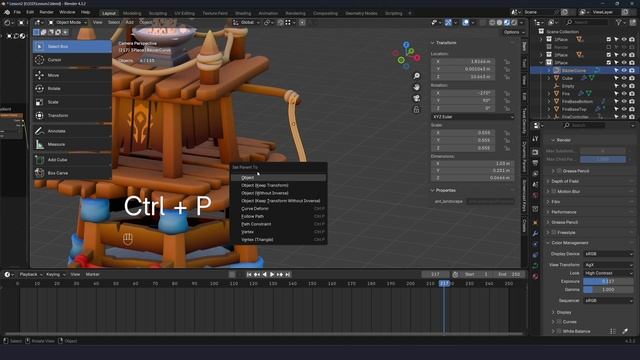Choose the Move tool

tap(72, 75)
